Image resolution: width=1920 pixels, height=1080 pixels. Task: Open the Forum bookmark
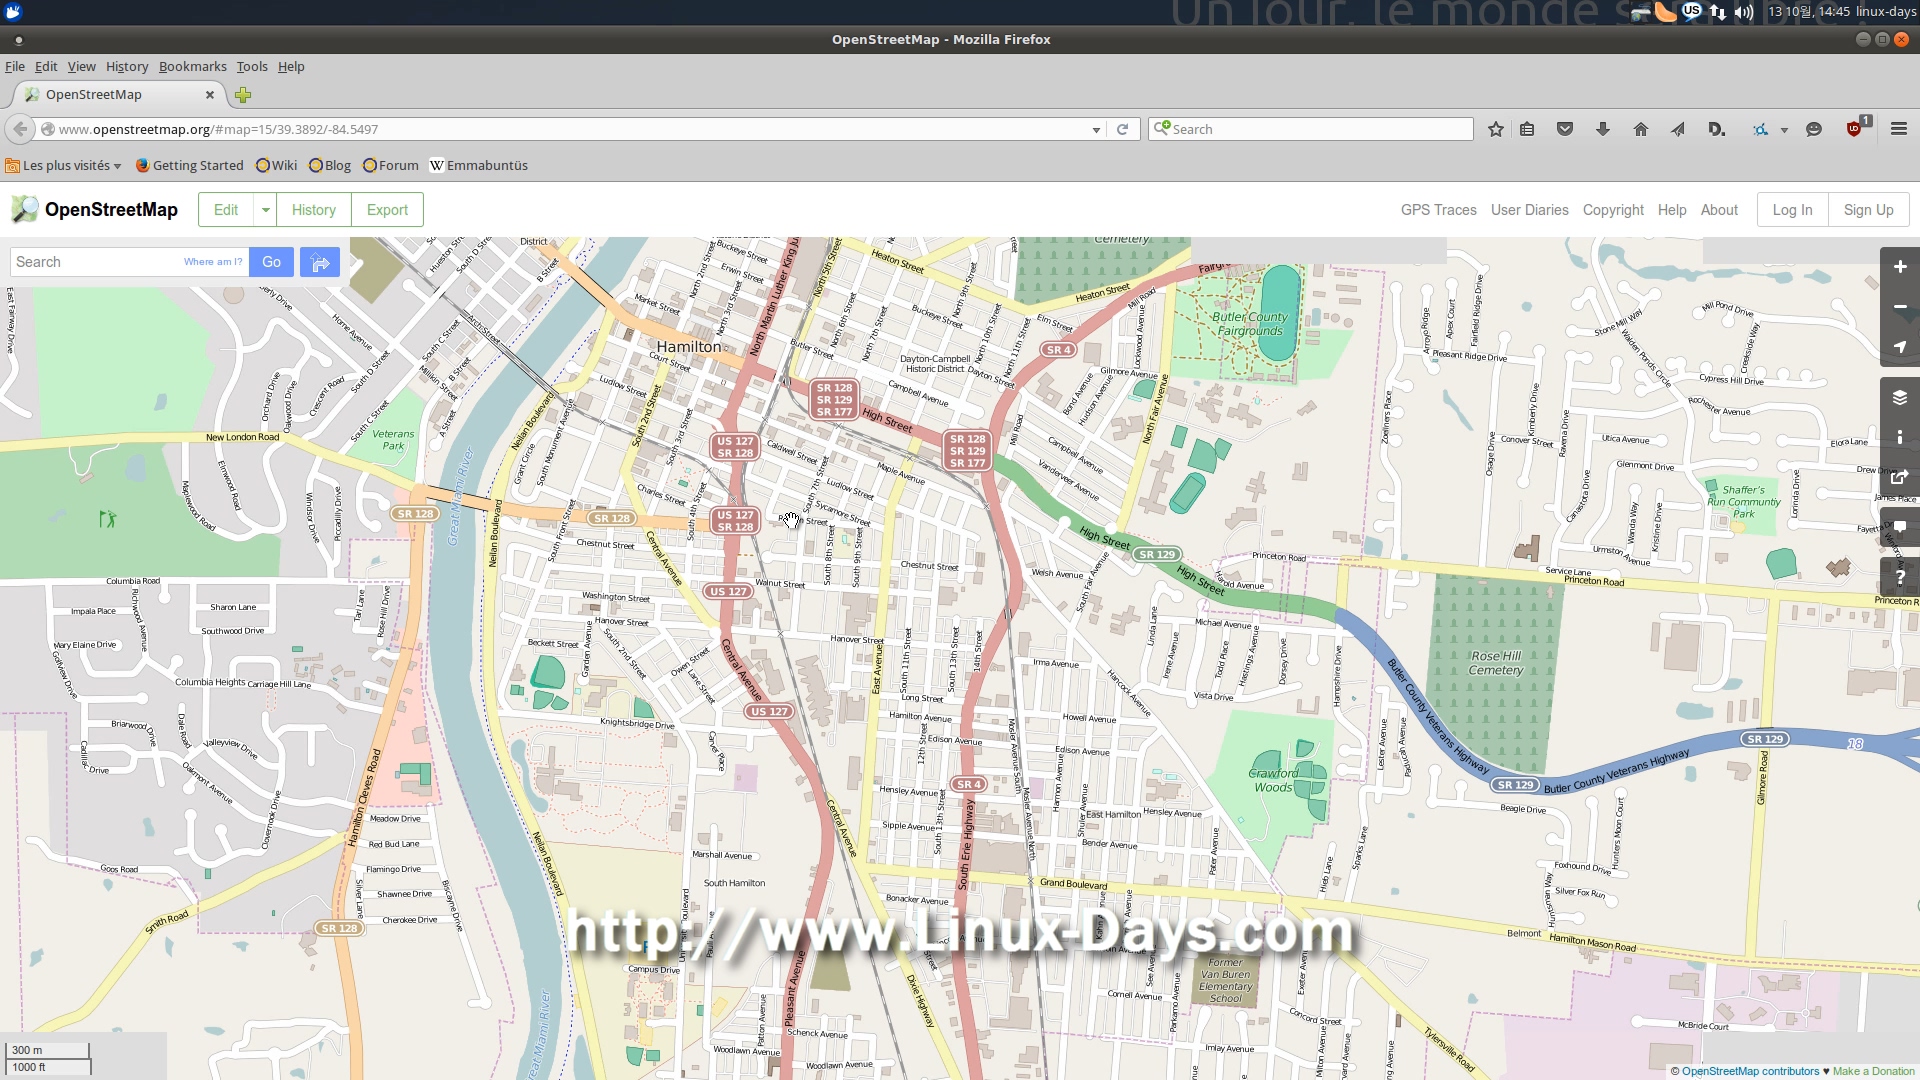390,165
